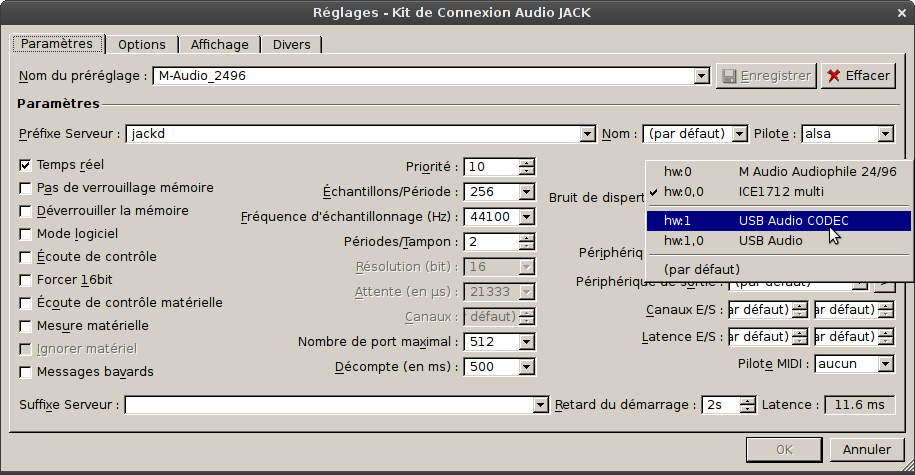Image resolution: width=915 pixels, height=475 pixels.
Task: Pick (par défaut) in device menu
Action: click(779, 270)
